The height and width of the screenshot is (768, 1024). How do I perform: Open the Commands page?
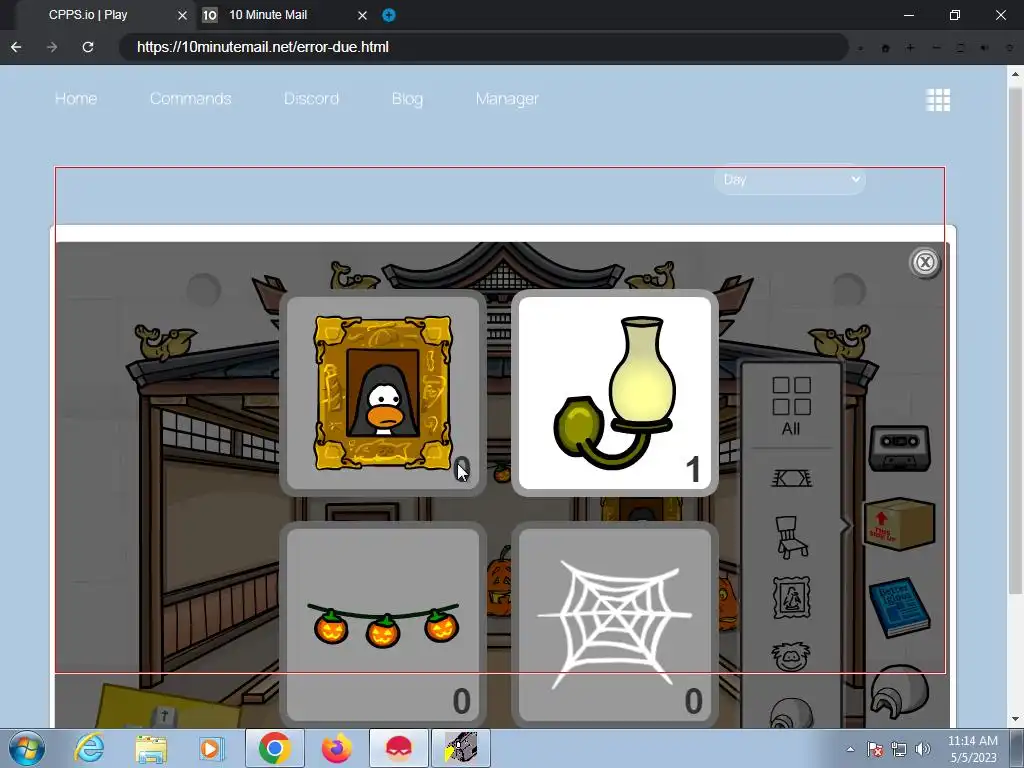[x=191, y=99]
